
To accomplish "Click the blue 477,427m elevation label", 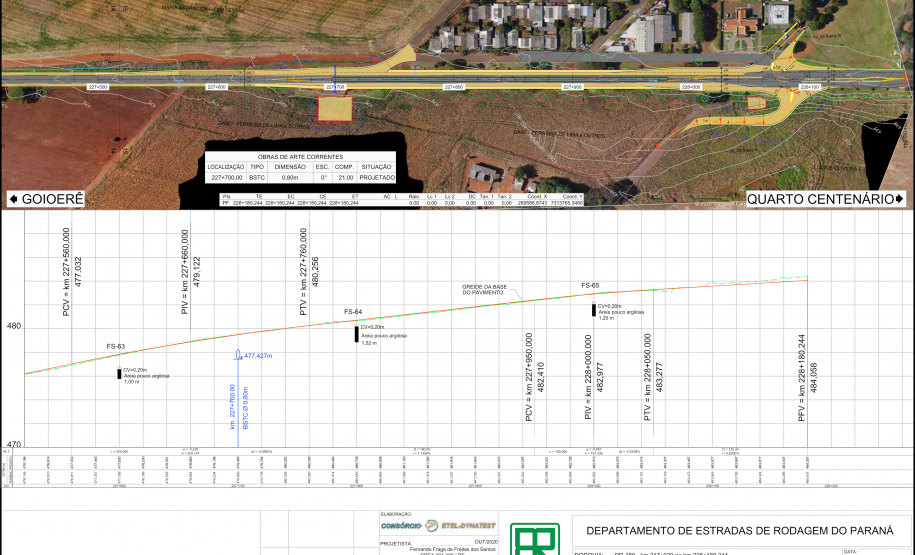I will pos(258,355).
